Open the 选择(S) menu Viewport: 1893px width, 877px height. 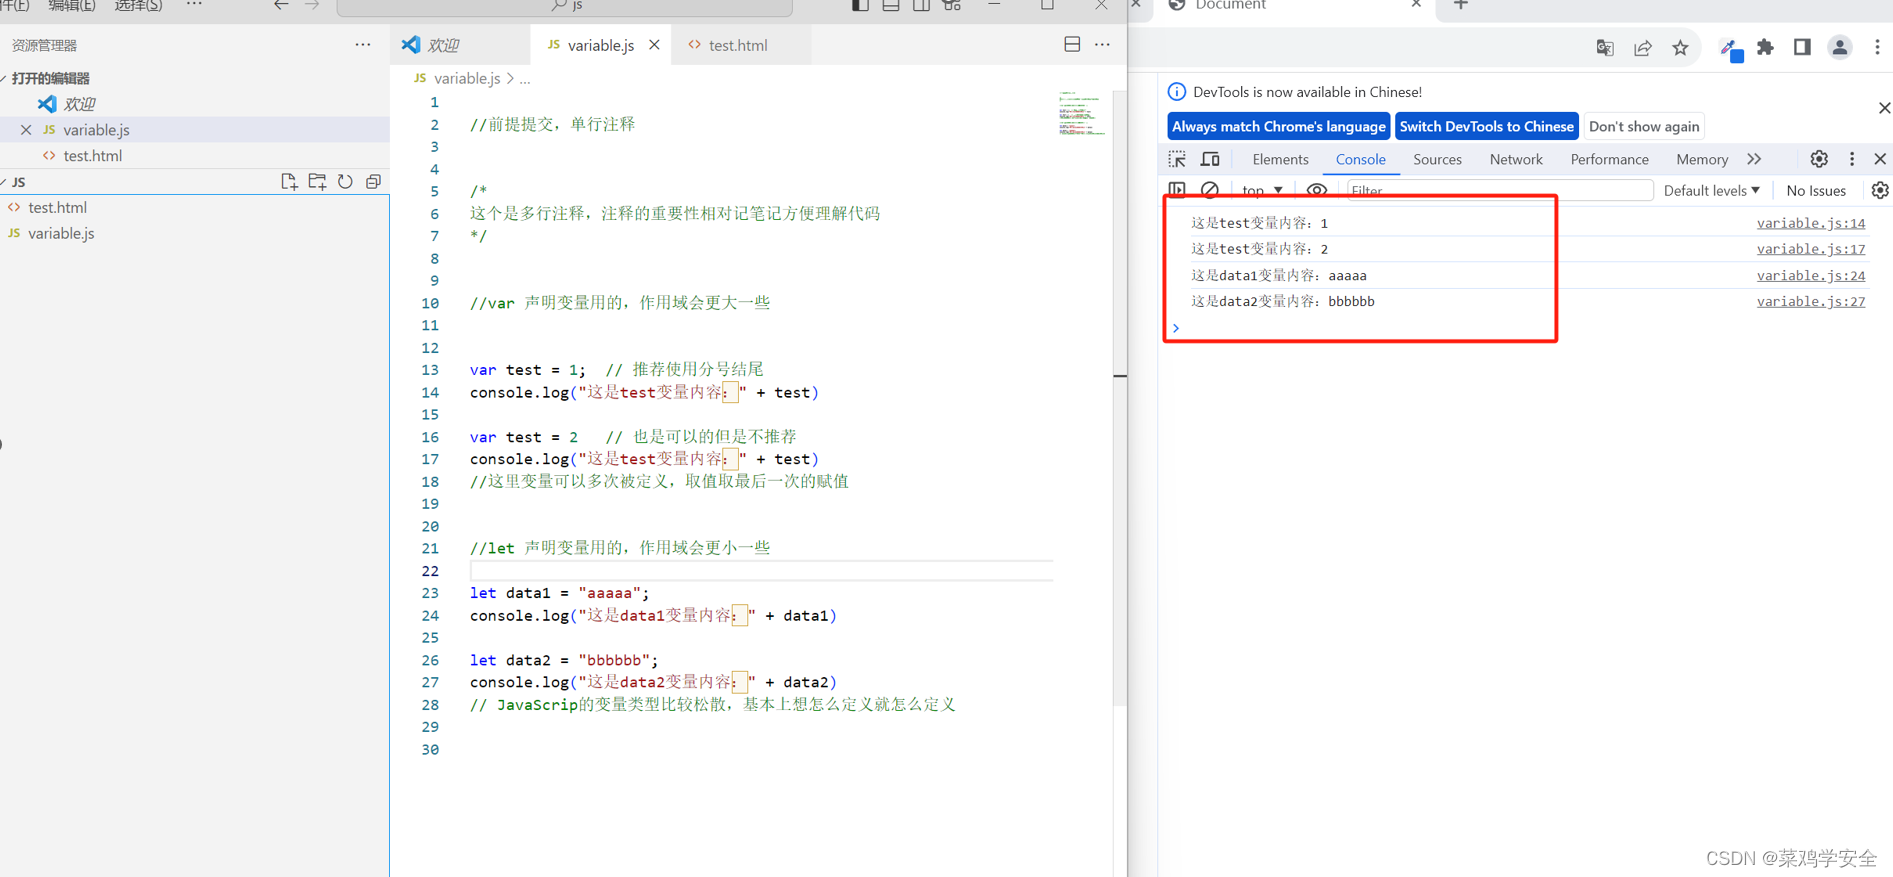pos(138,5)
